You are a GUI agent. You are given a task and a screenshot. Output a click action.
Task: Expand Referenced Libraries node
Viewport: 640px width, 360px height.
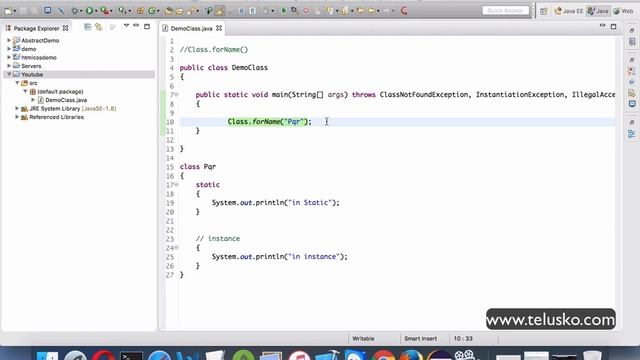point(17,117)
